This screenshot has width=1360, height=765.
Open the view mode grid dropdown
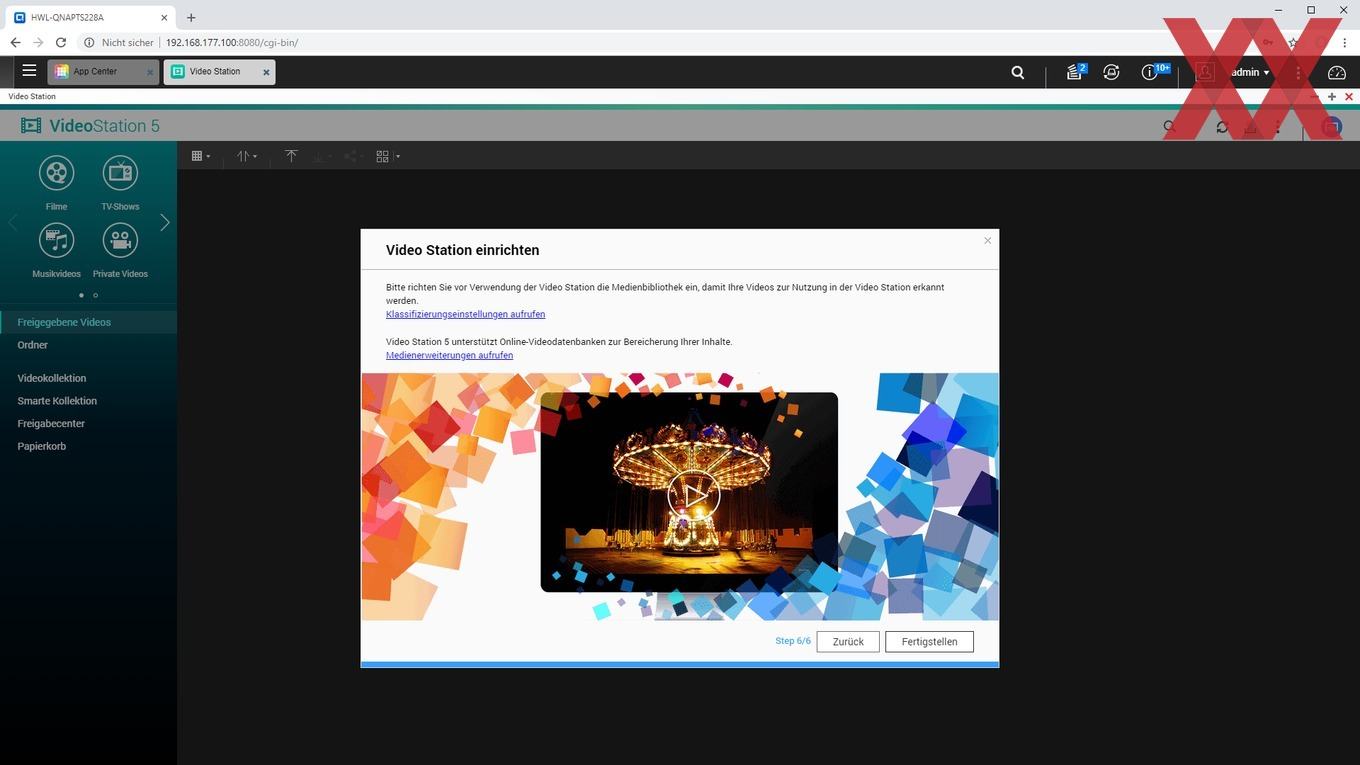tap(201, 156)
